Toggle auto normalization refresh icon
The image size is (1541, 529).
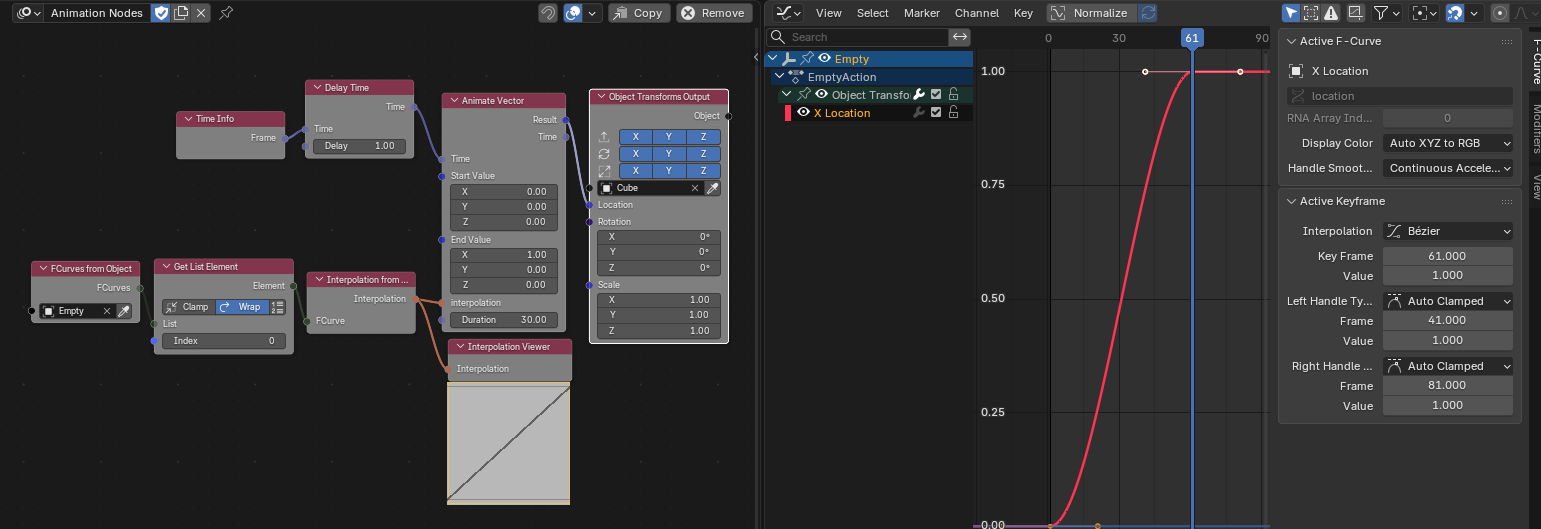tap(1149, 13)
